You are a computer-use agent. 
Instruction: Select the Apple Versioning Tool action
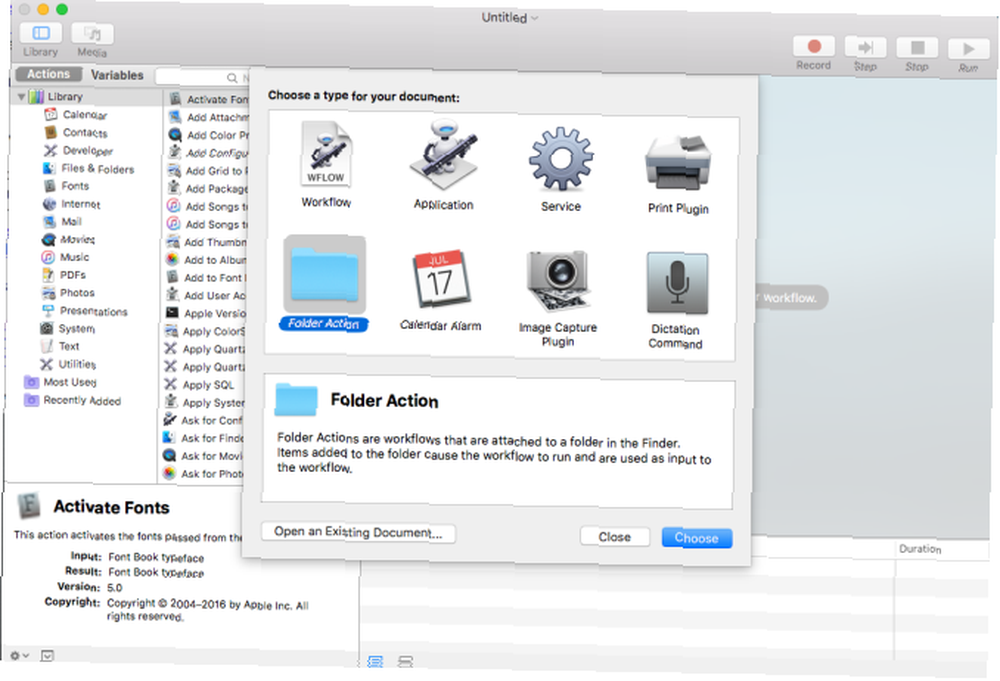(x=205, y=313)
